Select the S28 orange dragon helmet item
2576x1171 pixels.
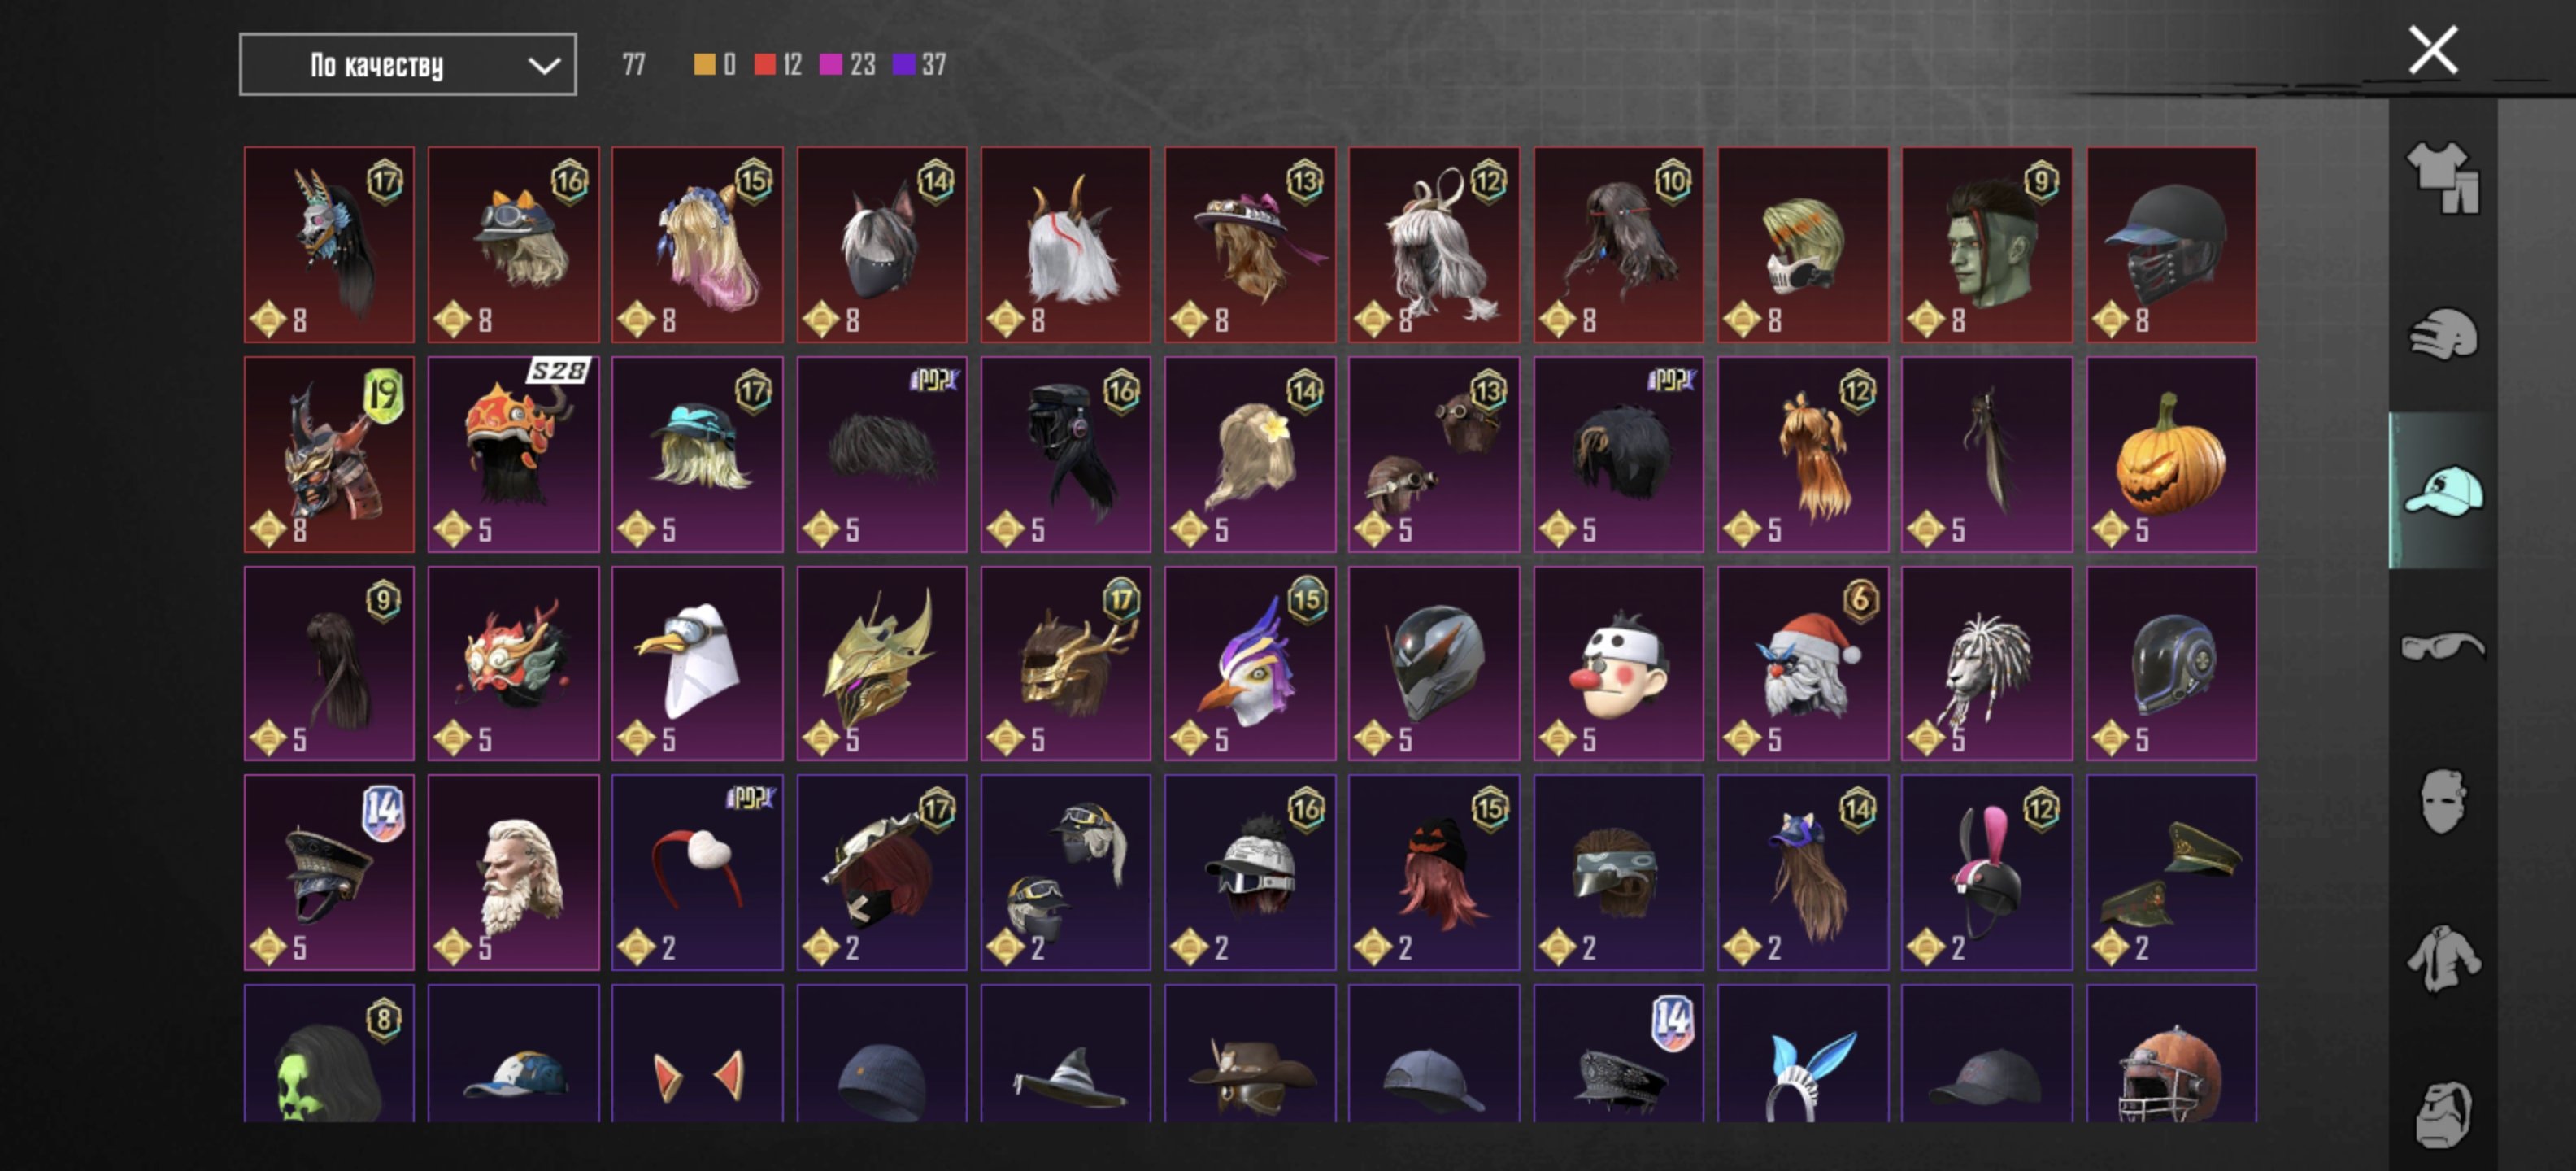pyautogui.click(x=513, y=455)
